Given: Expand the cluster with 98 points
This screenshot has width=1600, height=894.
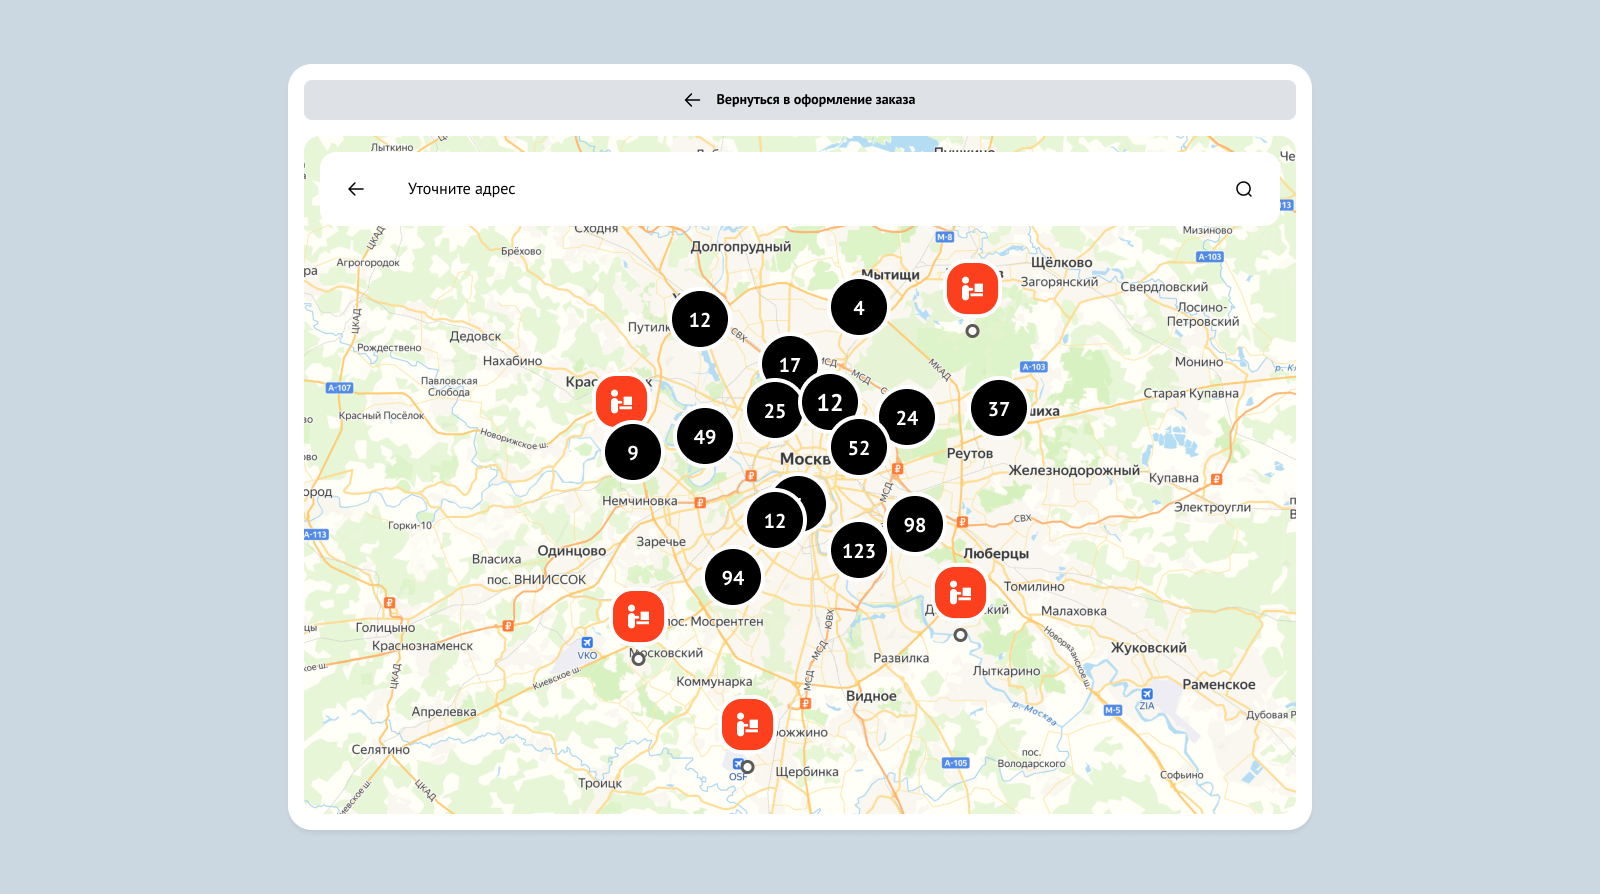Looking at the screenshot, I should coord(915,525).
